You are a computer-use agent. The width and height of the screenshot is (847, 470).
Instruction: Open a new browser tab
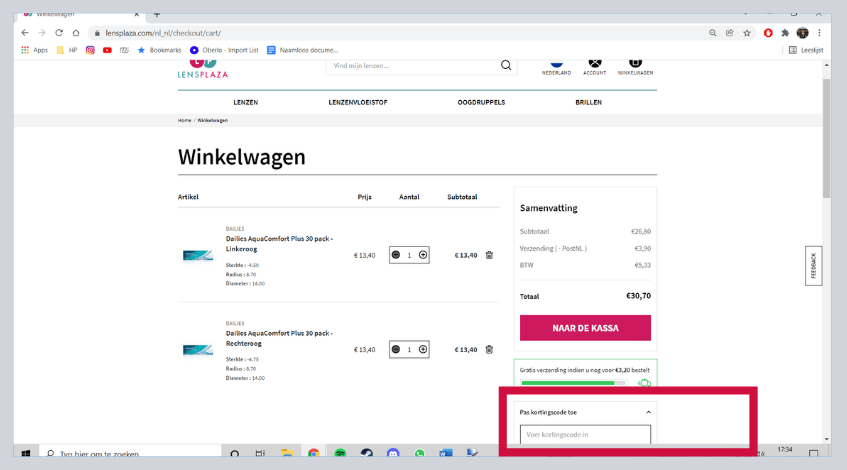(157, 15)
